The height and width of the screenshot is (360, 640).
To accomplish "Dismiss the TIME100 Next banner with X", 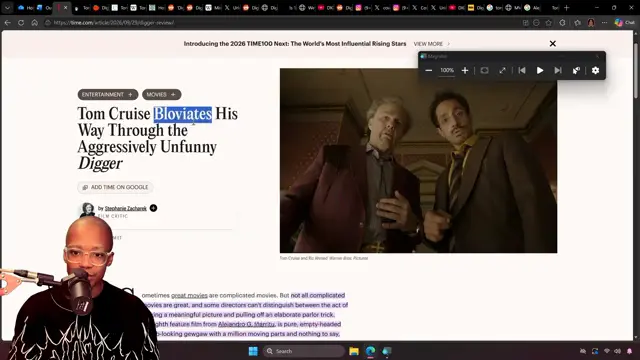I will pyautogui.click(x=553, y=44).
